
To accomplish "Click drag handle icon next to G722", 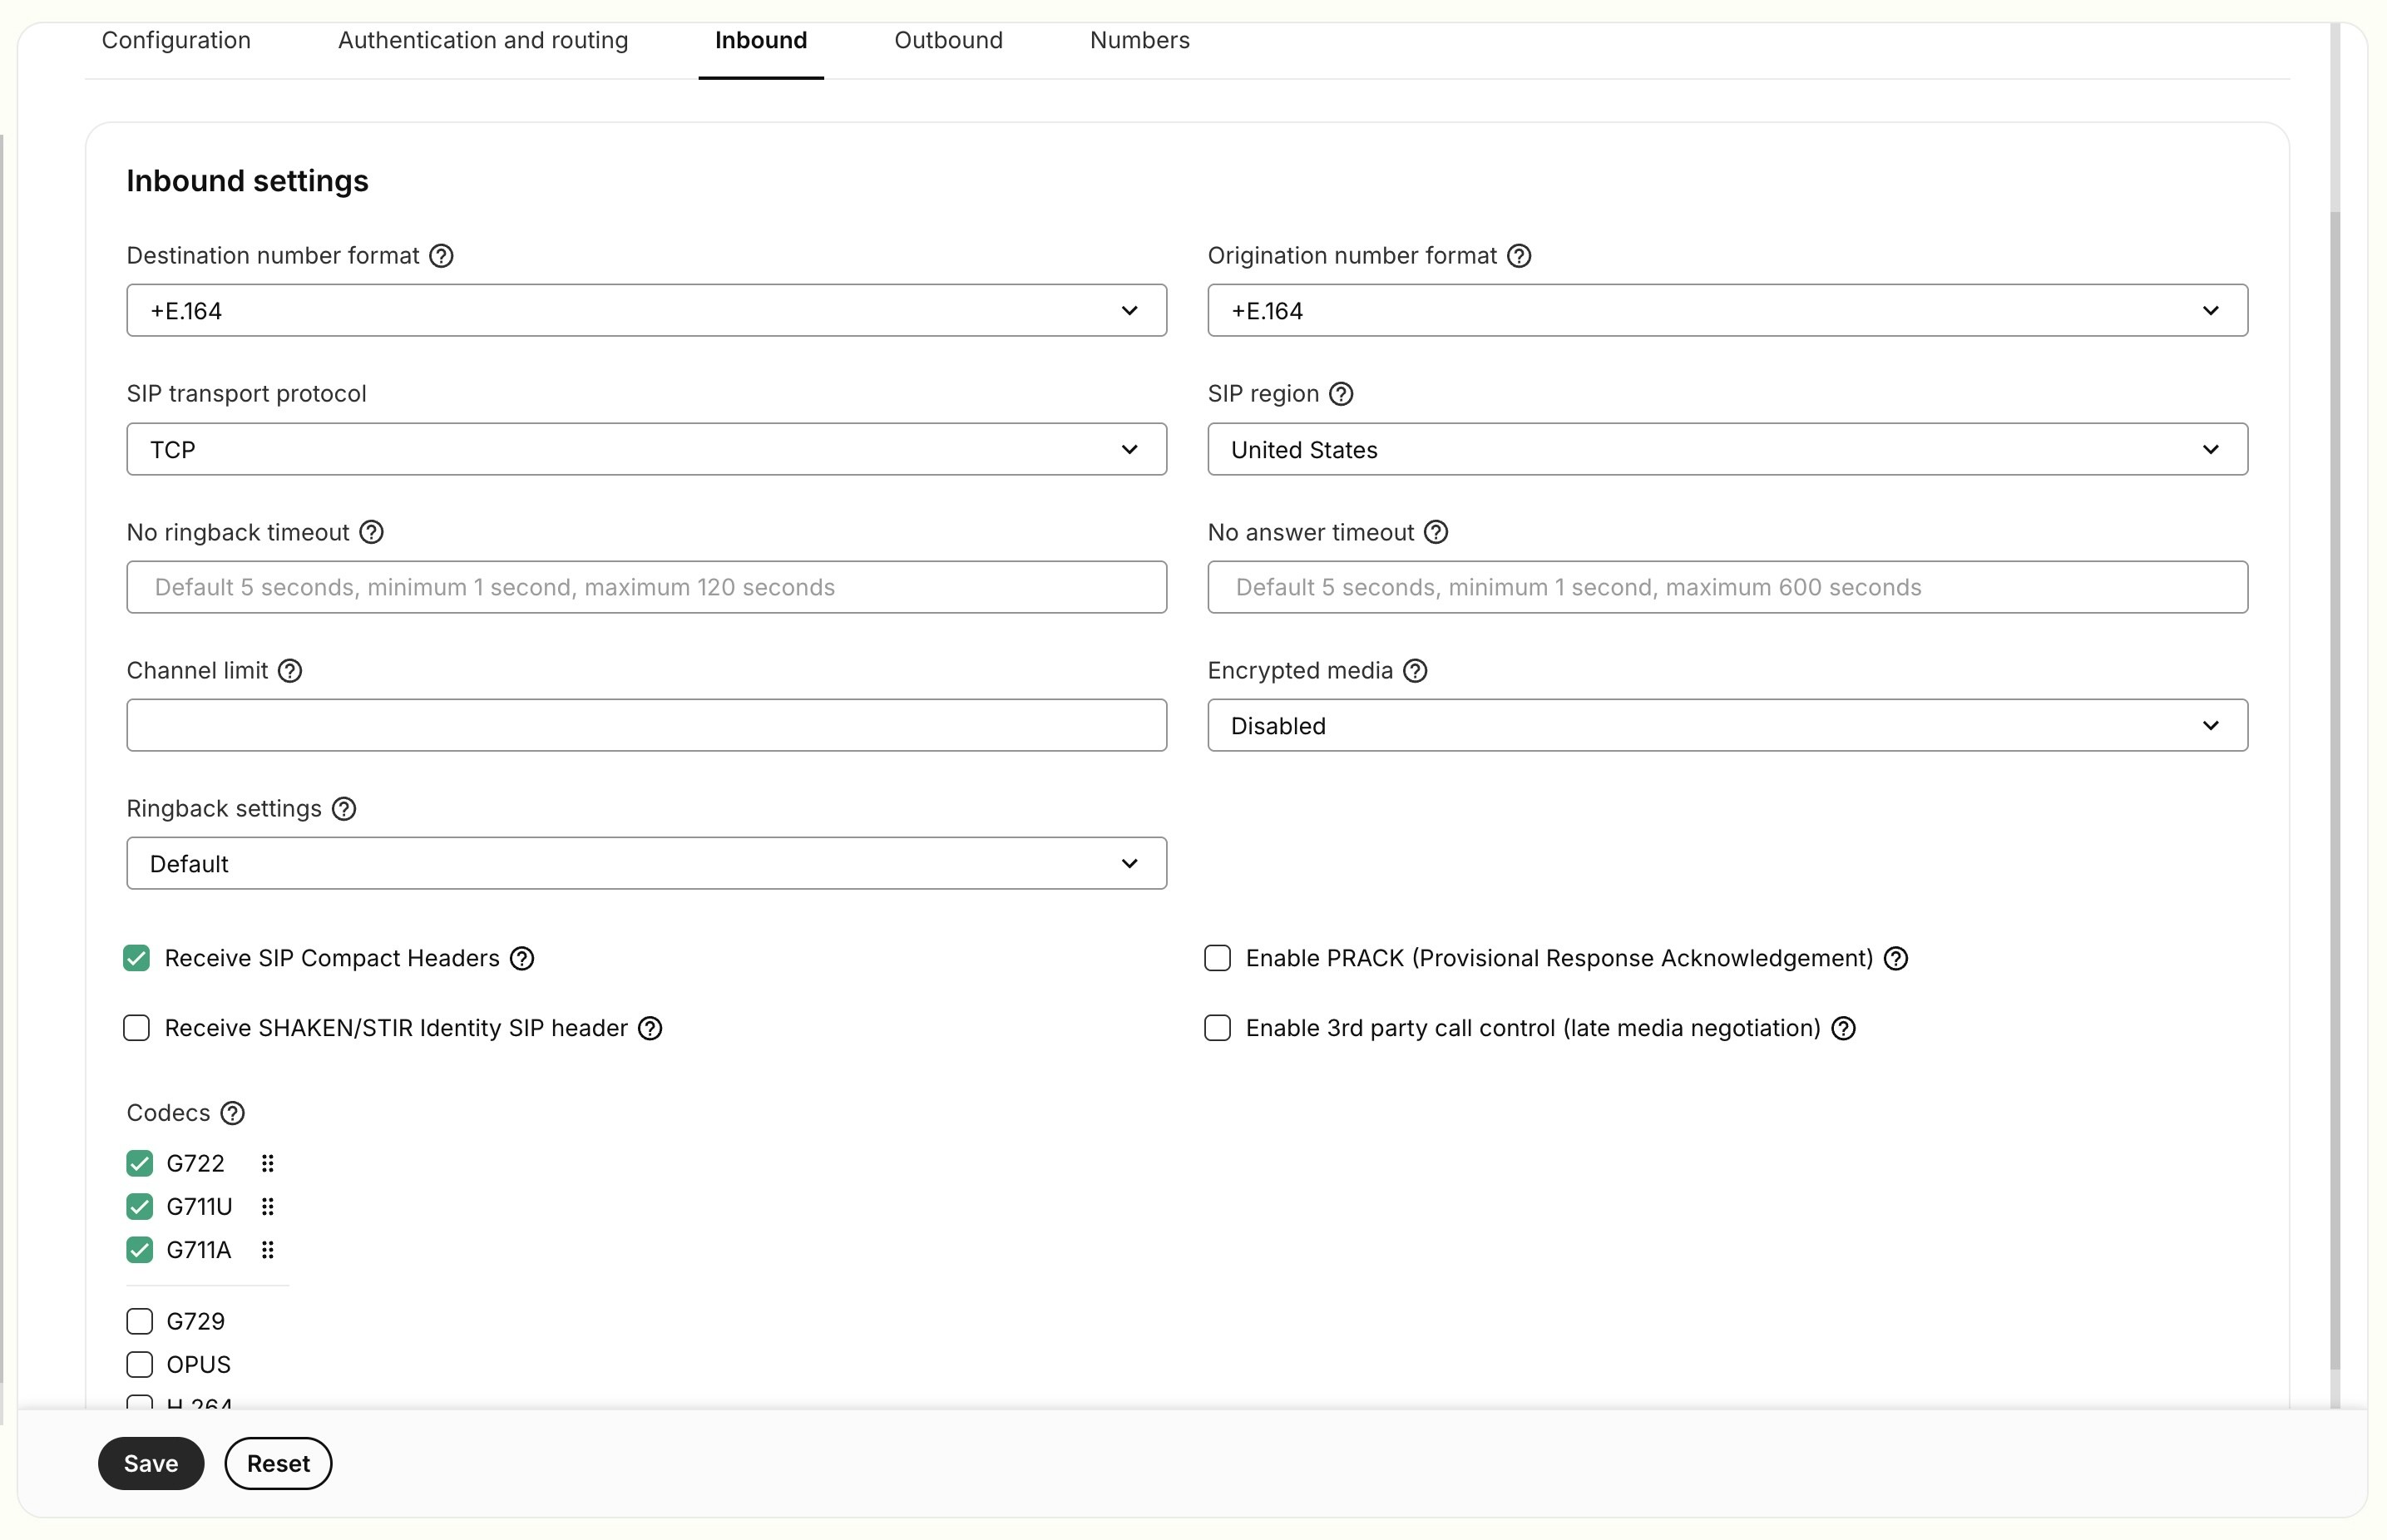I will point(267,1163).
